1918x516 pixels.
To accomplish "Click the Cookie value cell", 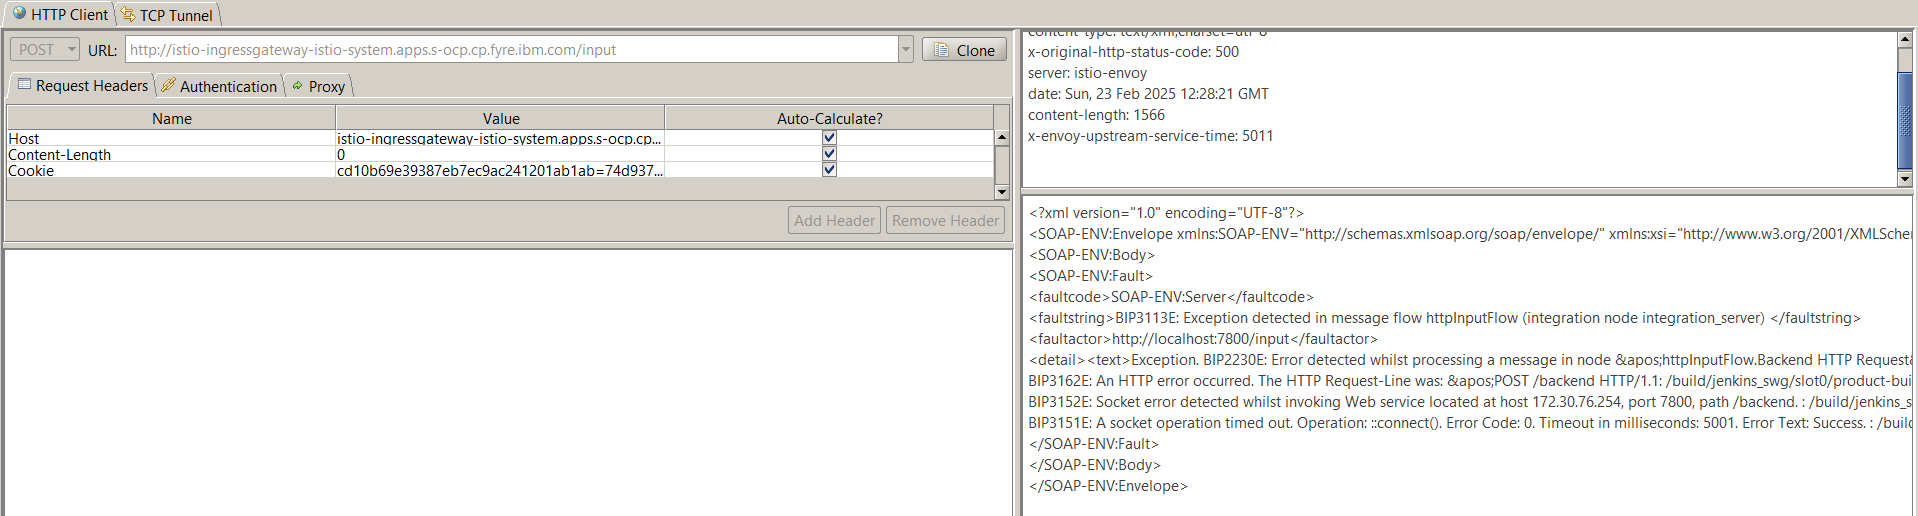I will click(500, 170).
